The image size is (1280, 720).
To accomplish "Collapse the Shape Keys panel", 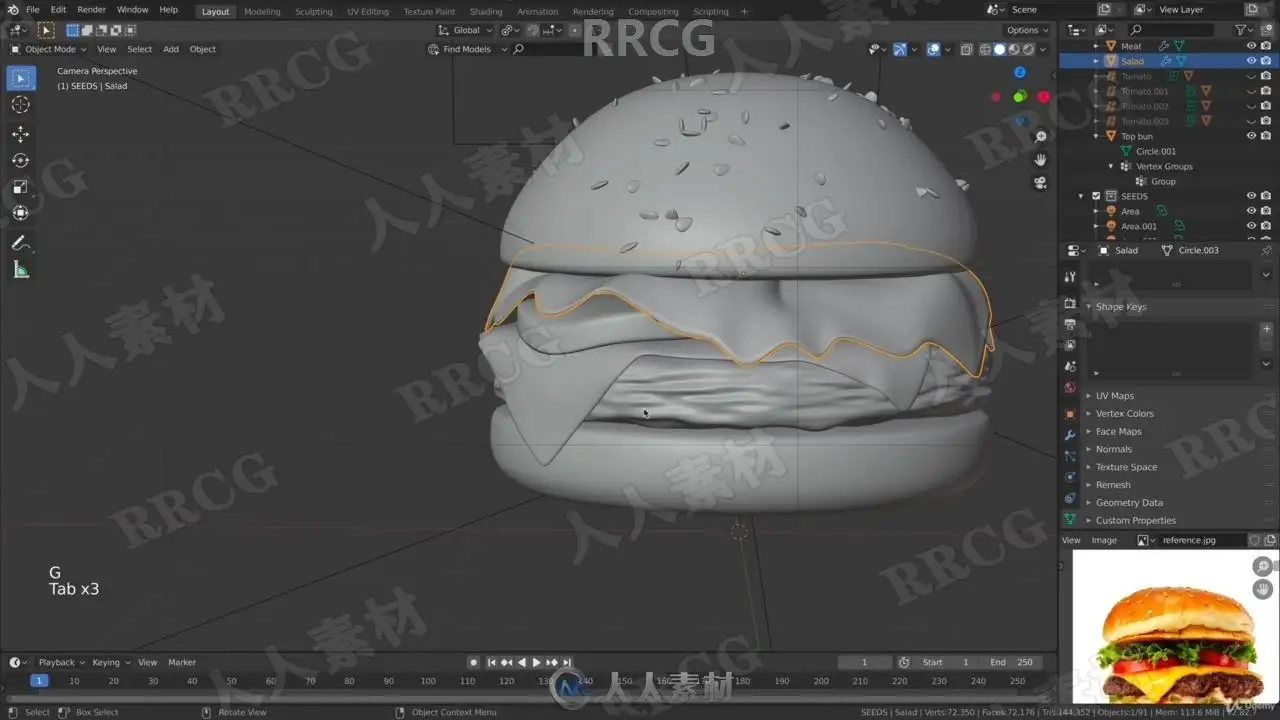I will coord(1120,307).
